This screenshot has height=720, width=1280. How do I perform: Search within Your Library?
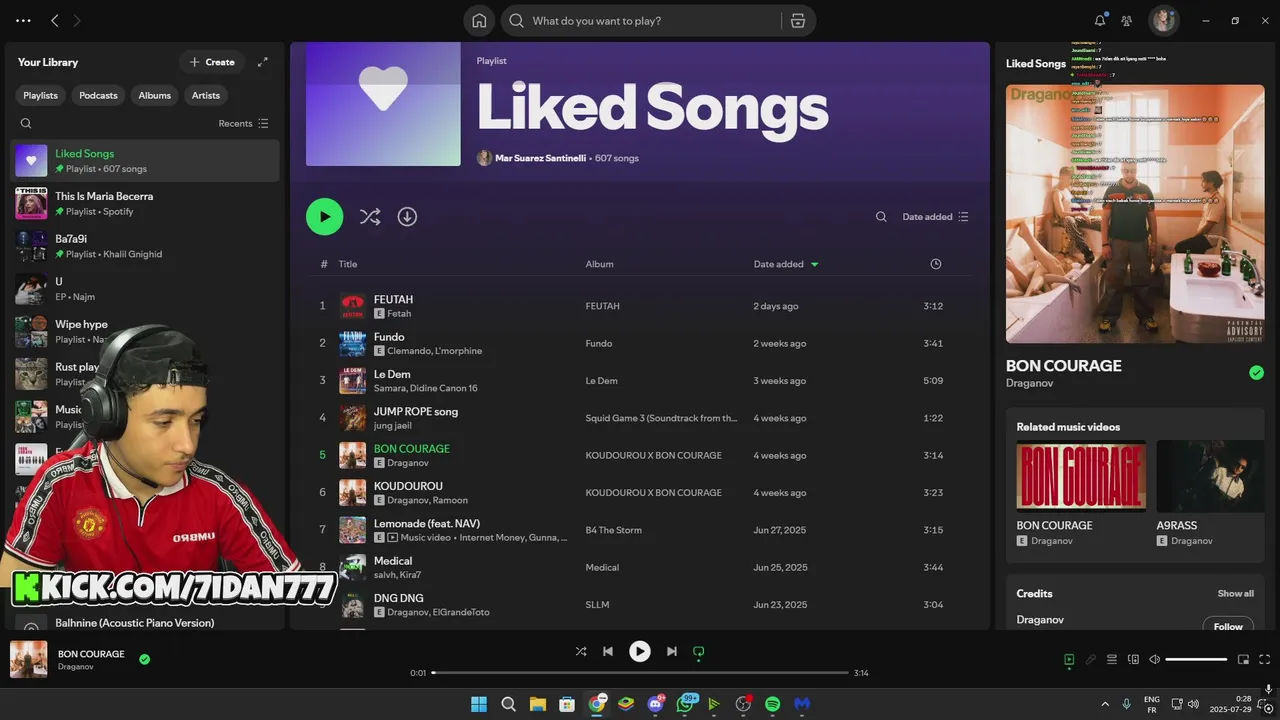26,123
